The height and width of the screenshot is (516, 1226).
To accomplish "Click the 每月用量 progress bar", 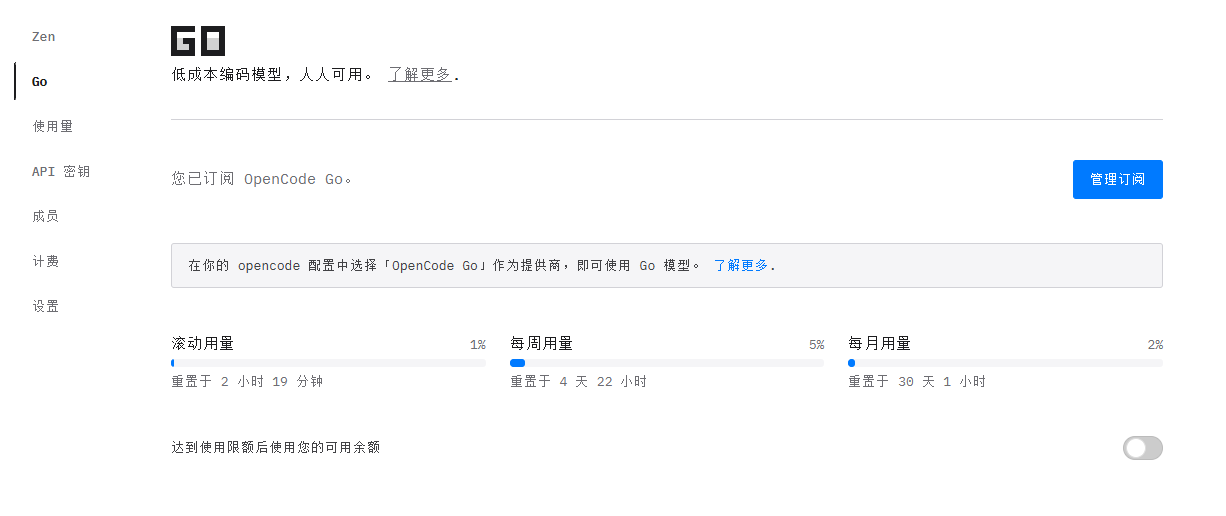I will coord(1005,363).
